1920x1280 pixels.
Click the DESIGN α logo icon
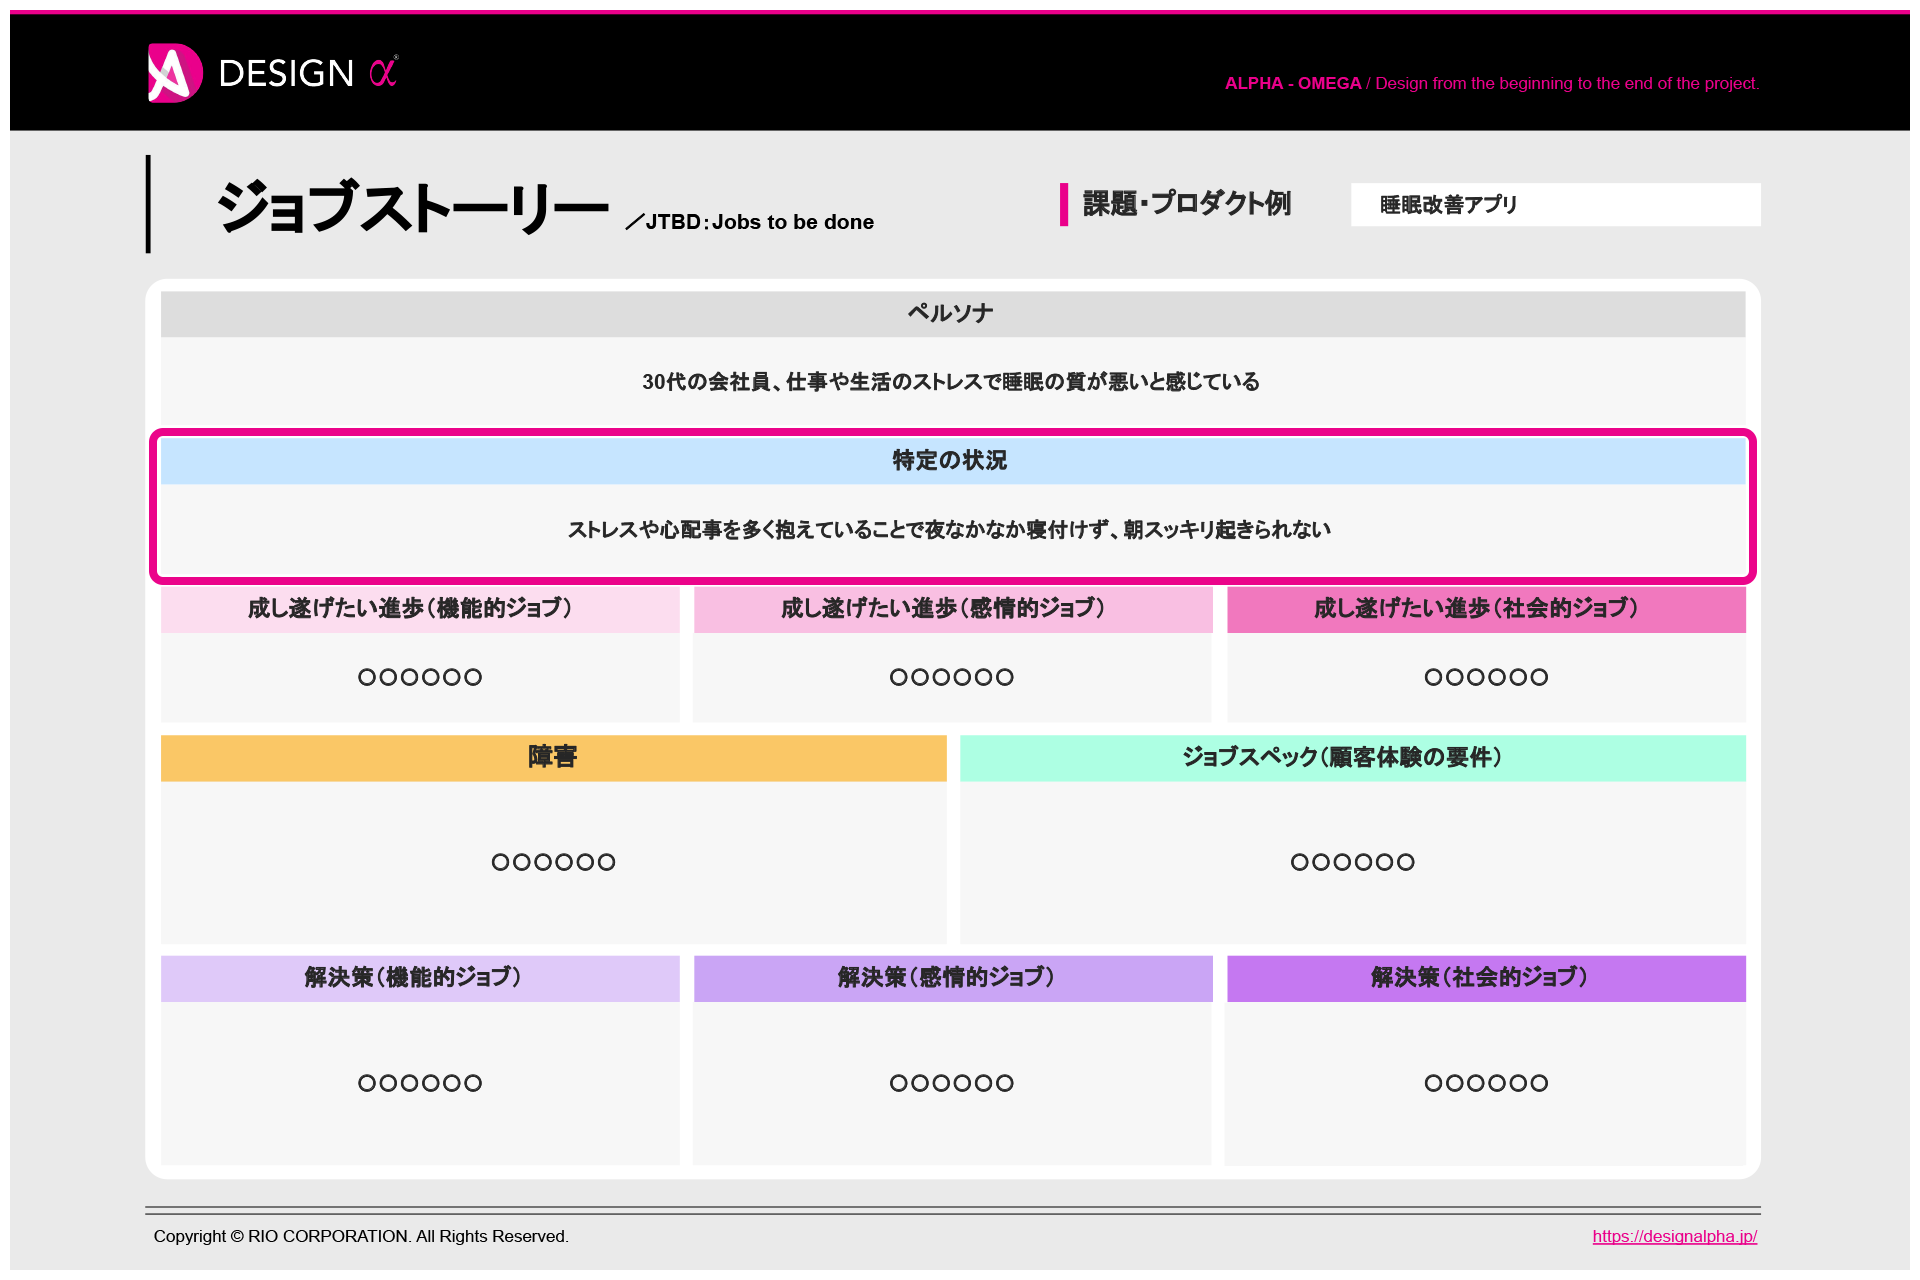[x=175, y=73]
